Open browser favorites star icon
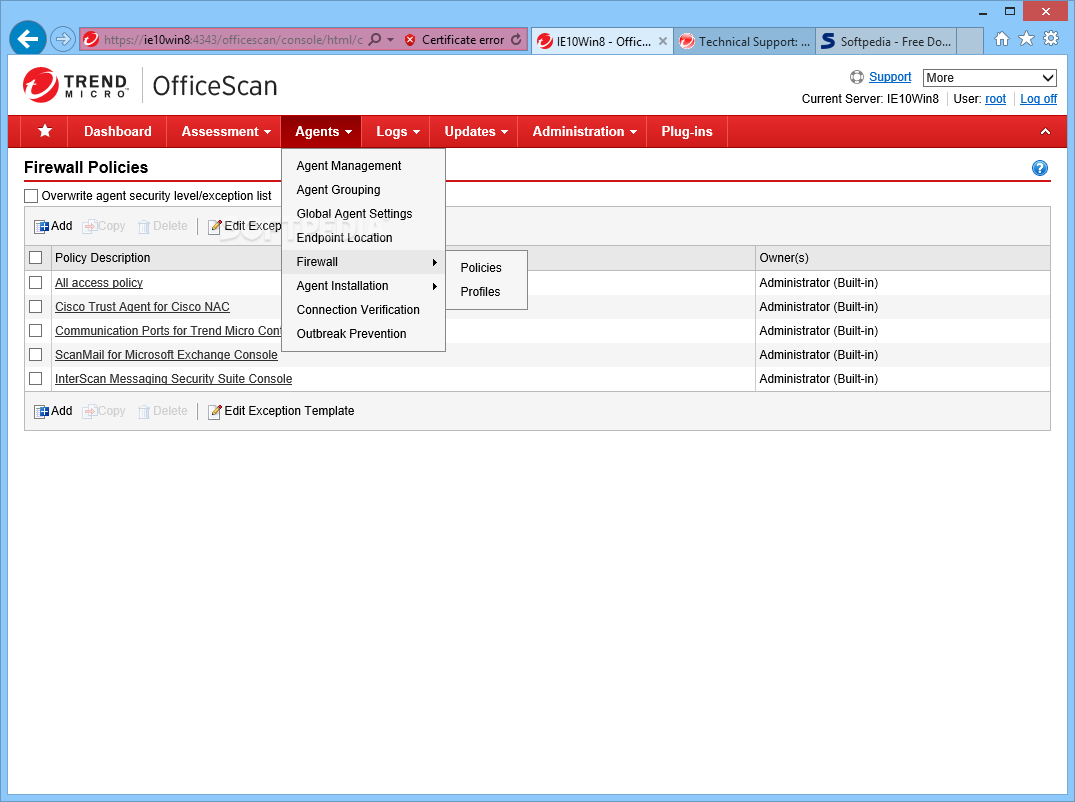Viewport: 1075px width, 802px height. pos(1026,39)
